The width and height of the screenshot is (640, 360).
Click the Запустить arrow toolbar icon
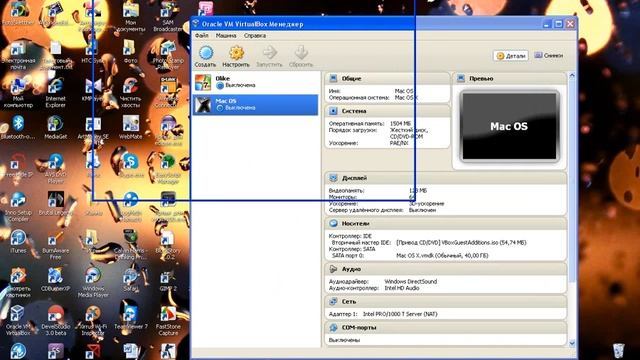(269, 57)
